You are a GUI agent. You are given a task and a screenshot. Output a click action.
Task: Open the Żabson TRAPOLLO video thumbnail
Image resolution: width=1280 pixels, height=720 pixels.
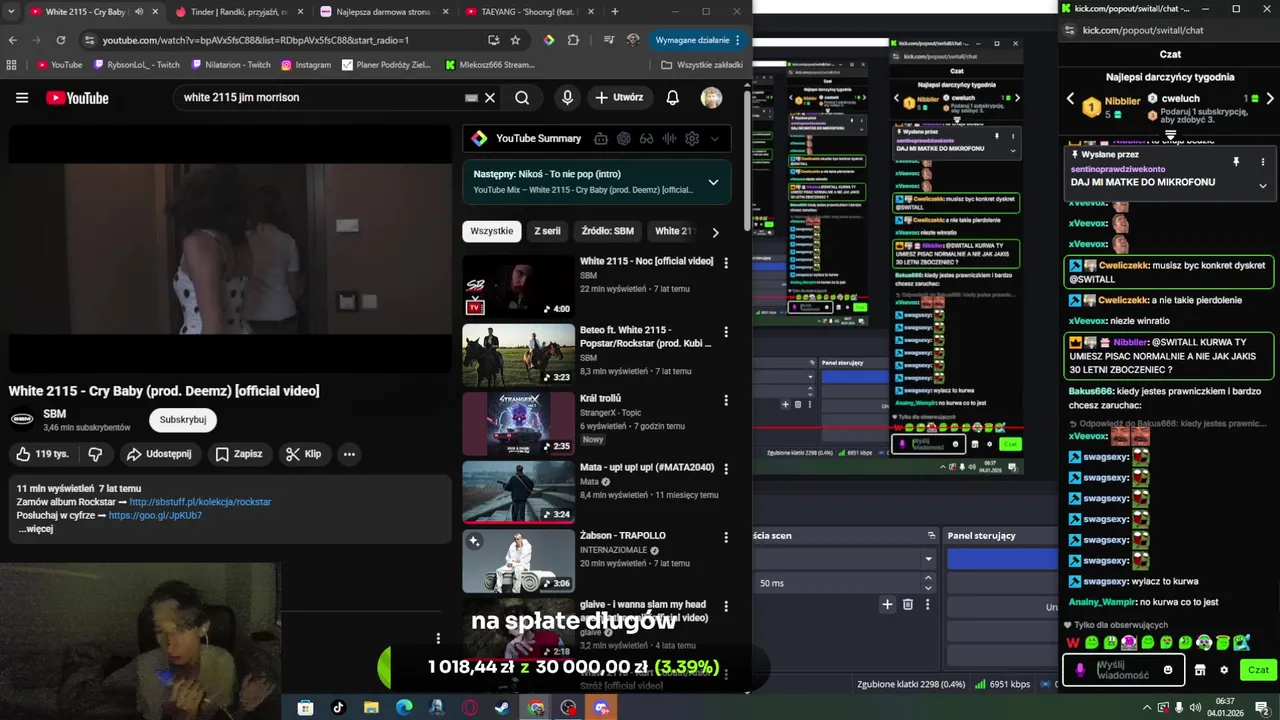coord(518,561)
